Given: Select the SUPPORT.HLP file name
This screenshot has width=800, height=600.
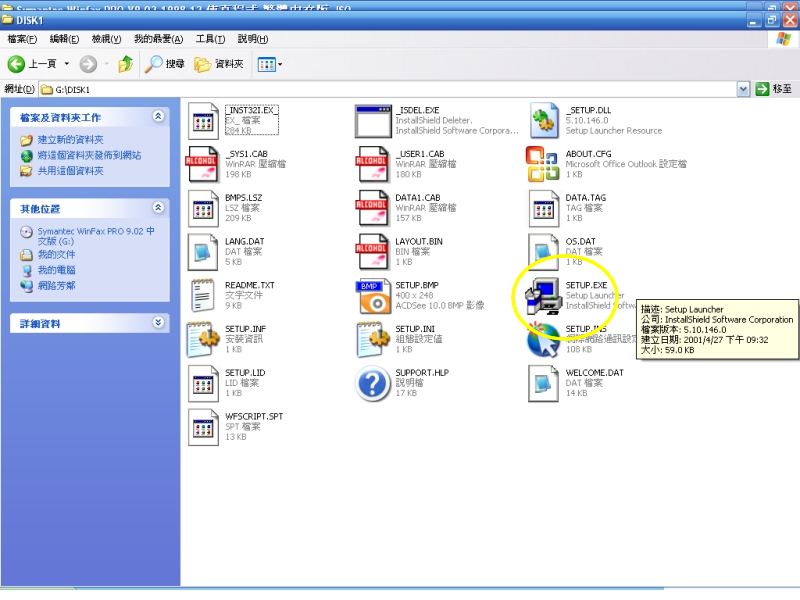Looking at the screenshot, I should coord(422,372).
